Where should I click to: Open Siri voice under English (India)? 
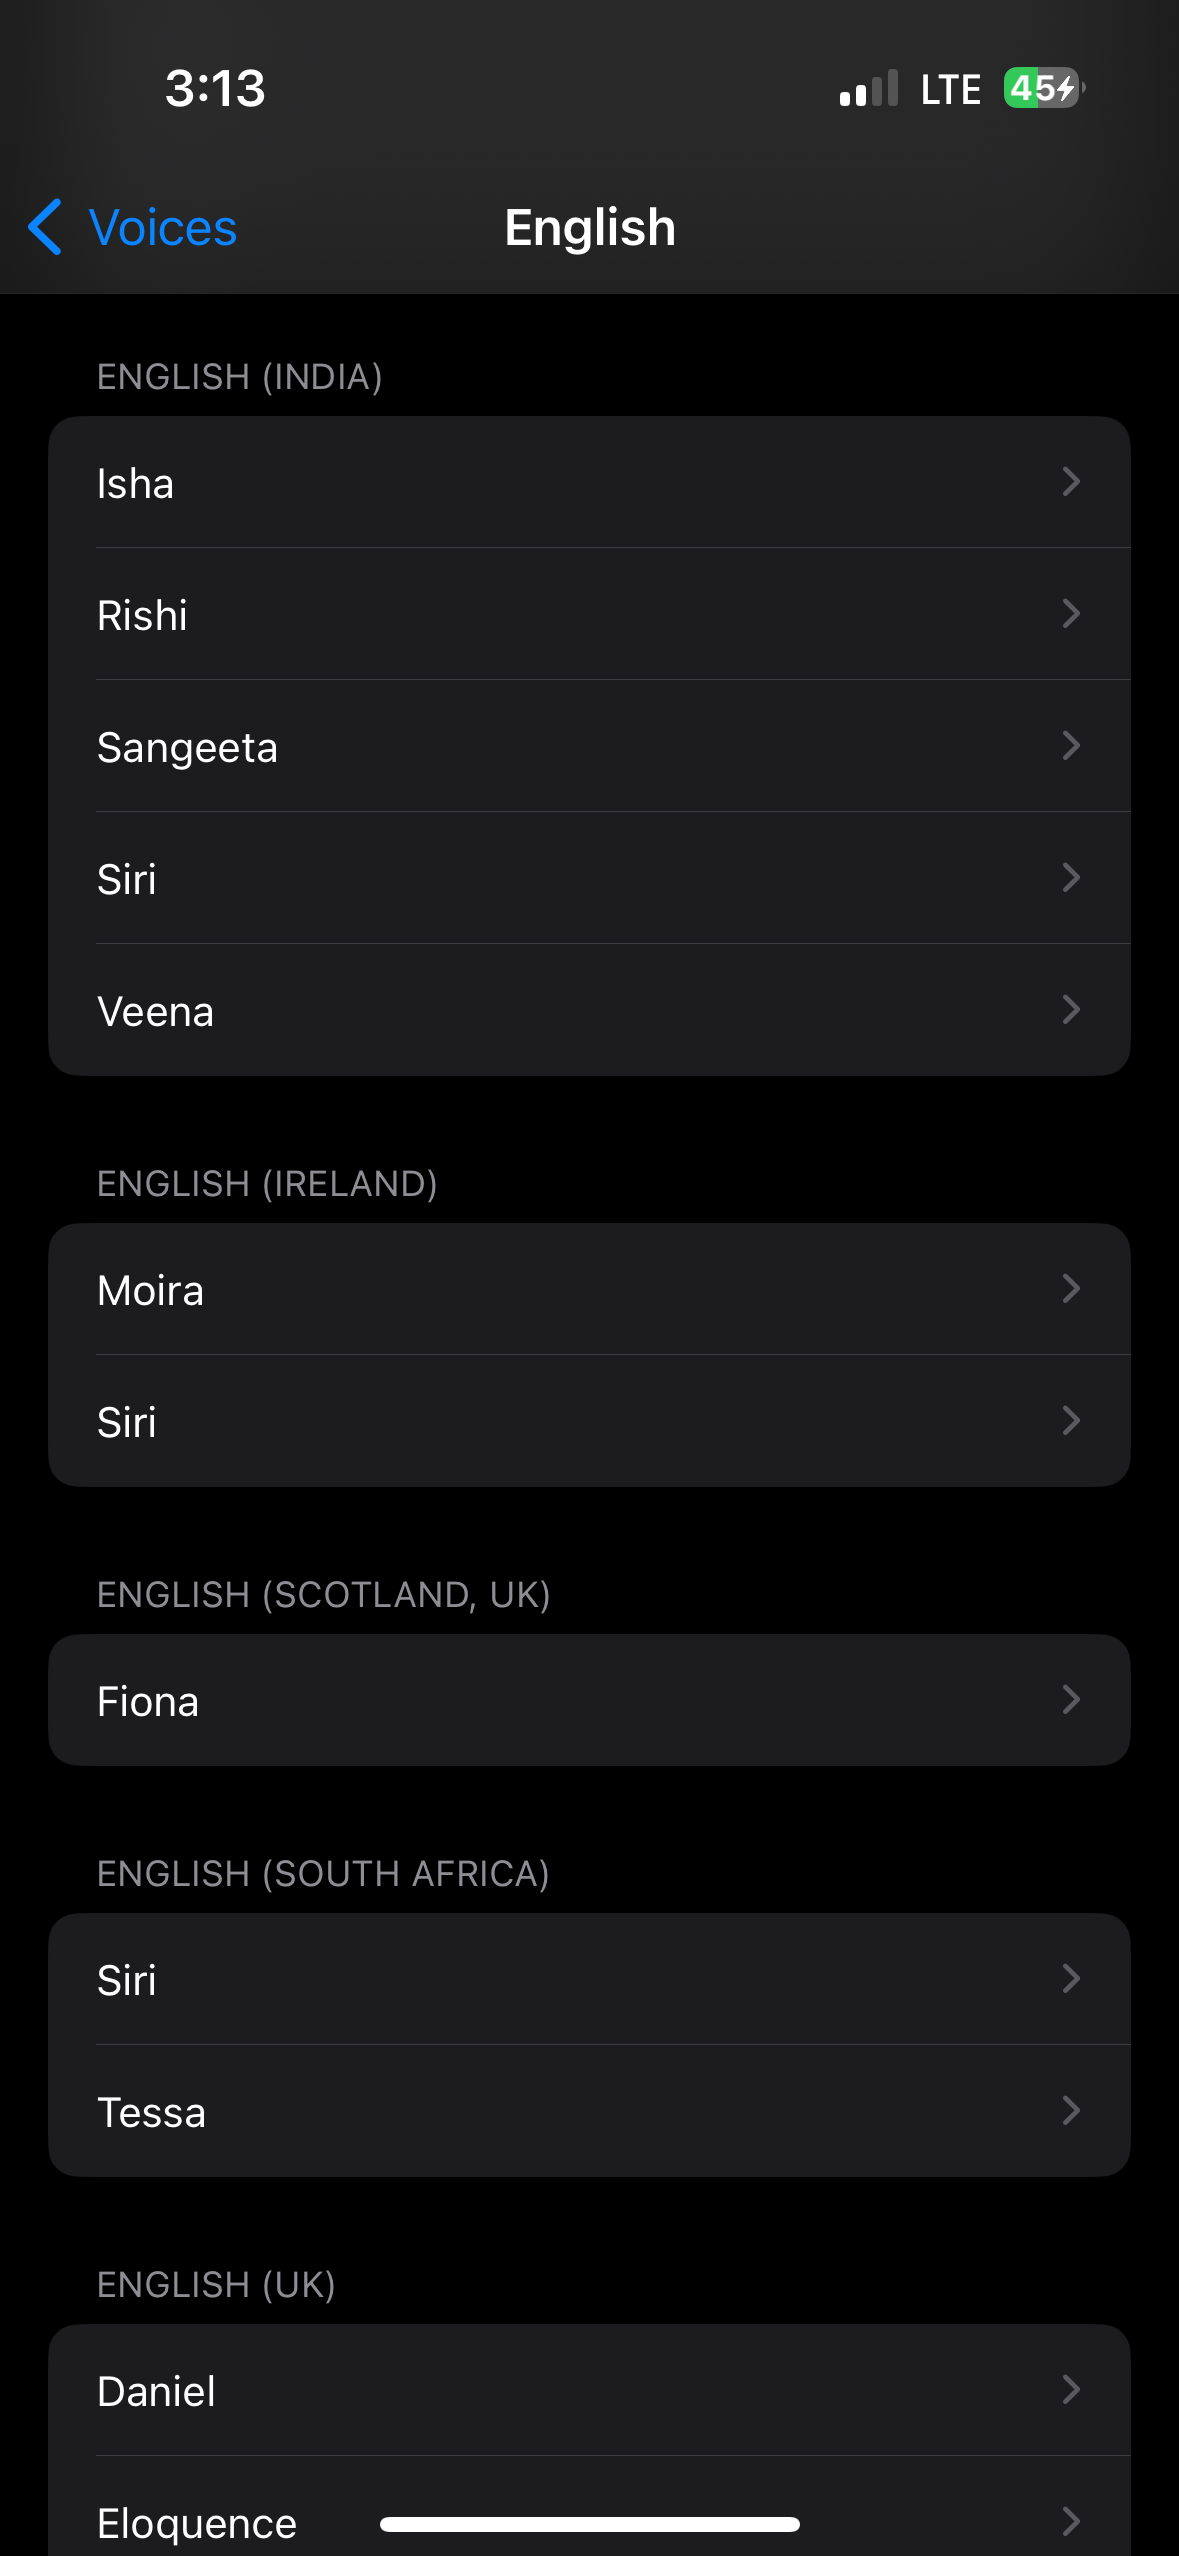click(x=588, y=879)
